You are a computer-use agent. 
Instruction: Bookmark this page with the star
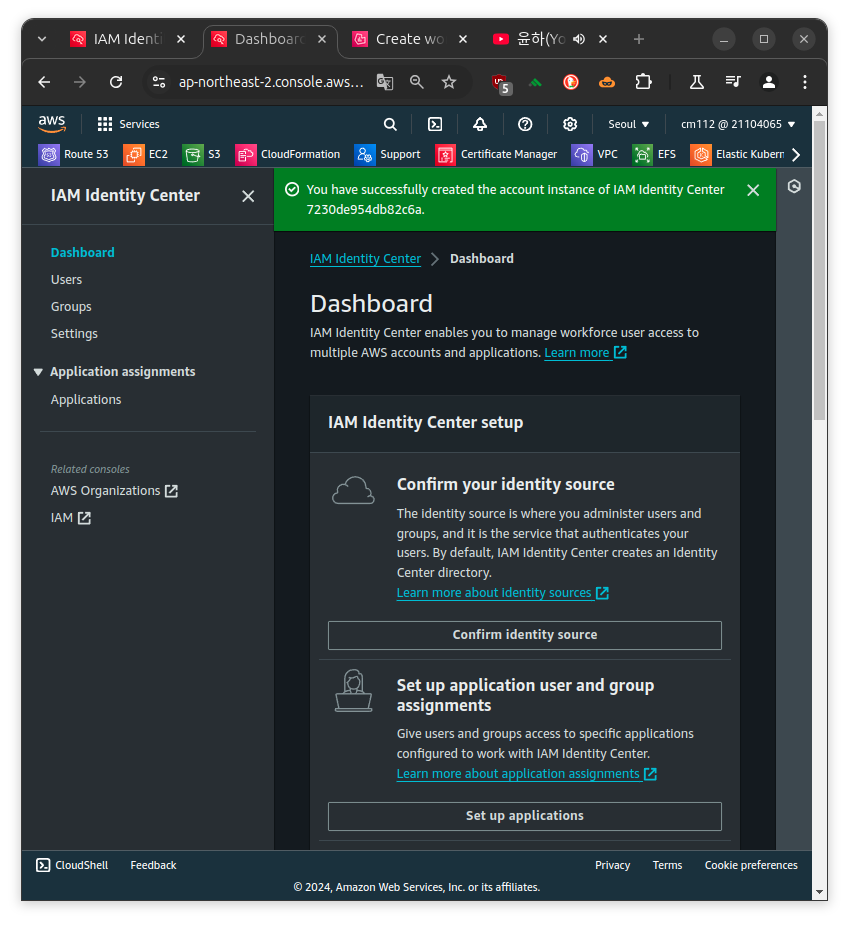449,82
